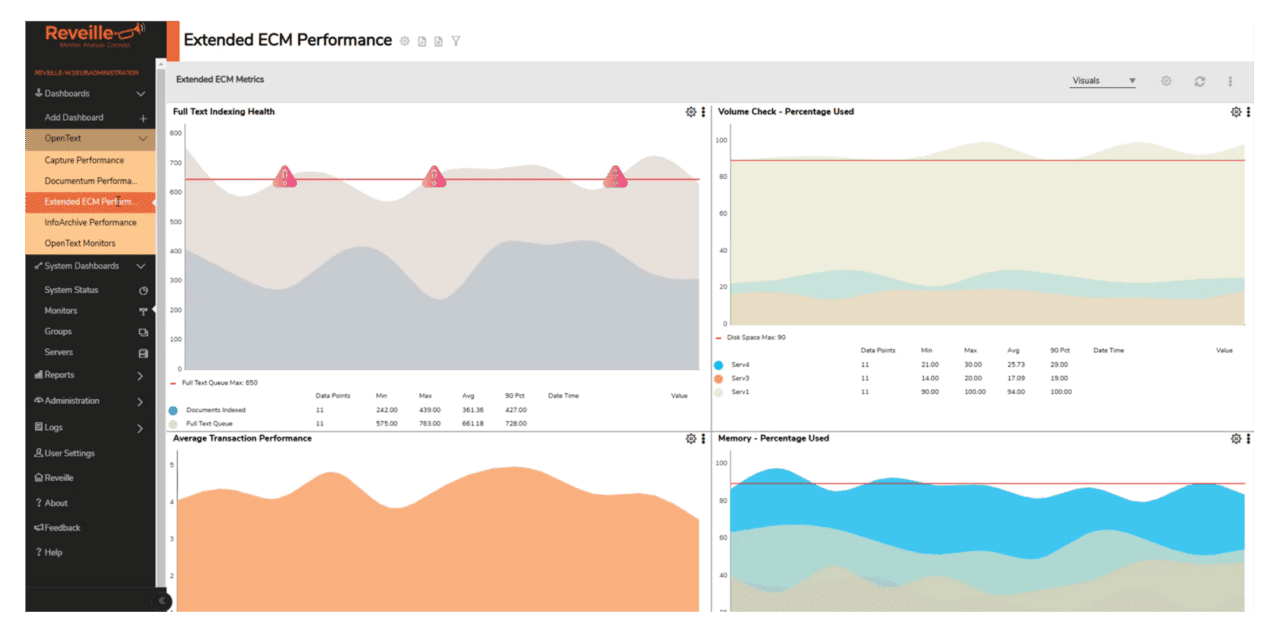The image size is (1280, 636).
Task: Toggle the Documents Indexed series legend dot
Action: tap(176, 408)
